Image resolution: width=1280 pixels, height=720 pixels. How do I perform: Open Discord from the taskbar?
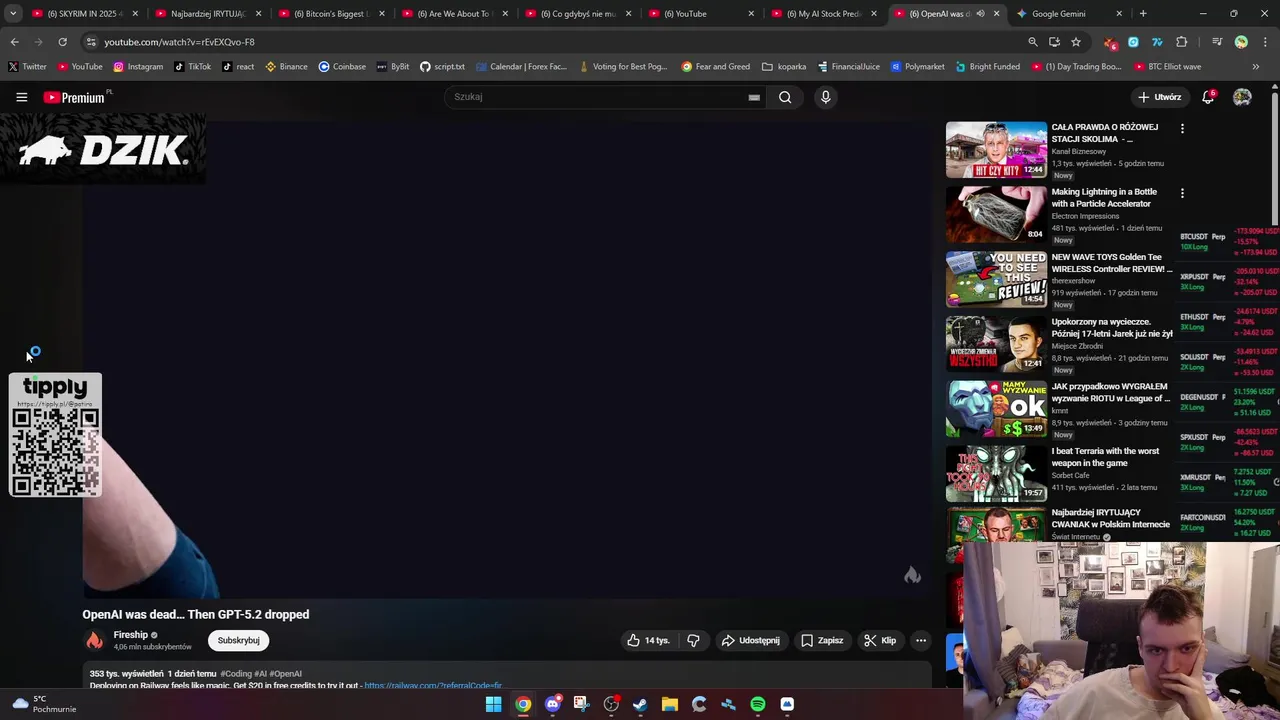(x=552, y=704)
